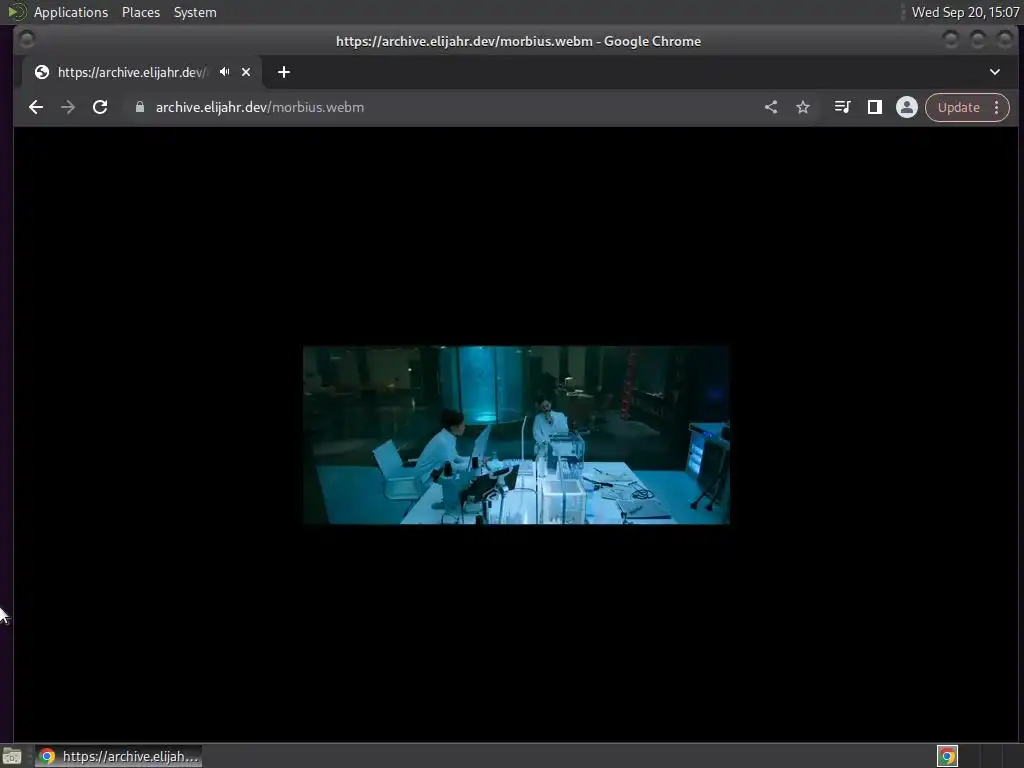Image resolution: width=1024 pixels, height=768 pixels.
Task: Click the Chrome taskbar window button
Action: coord(118,756)
